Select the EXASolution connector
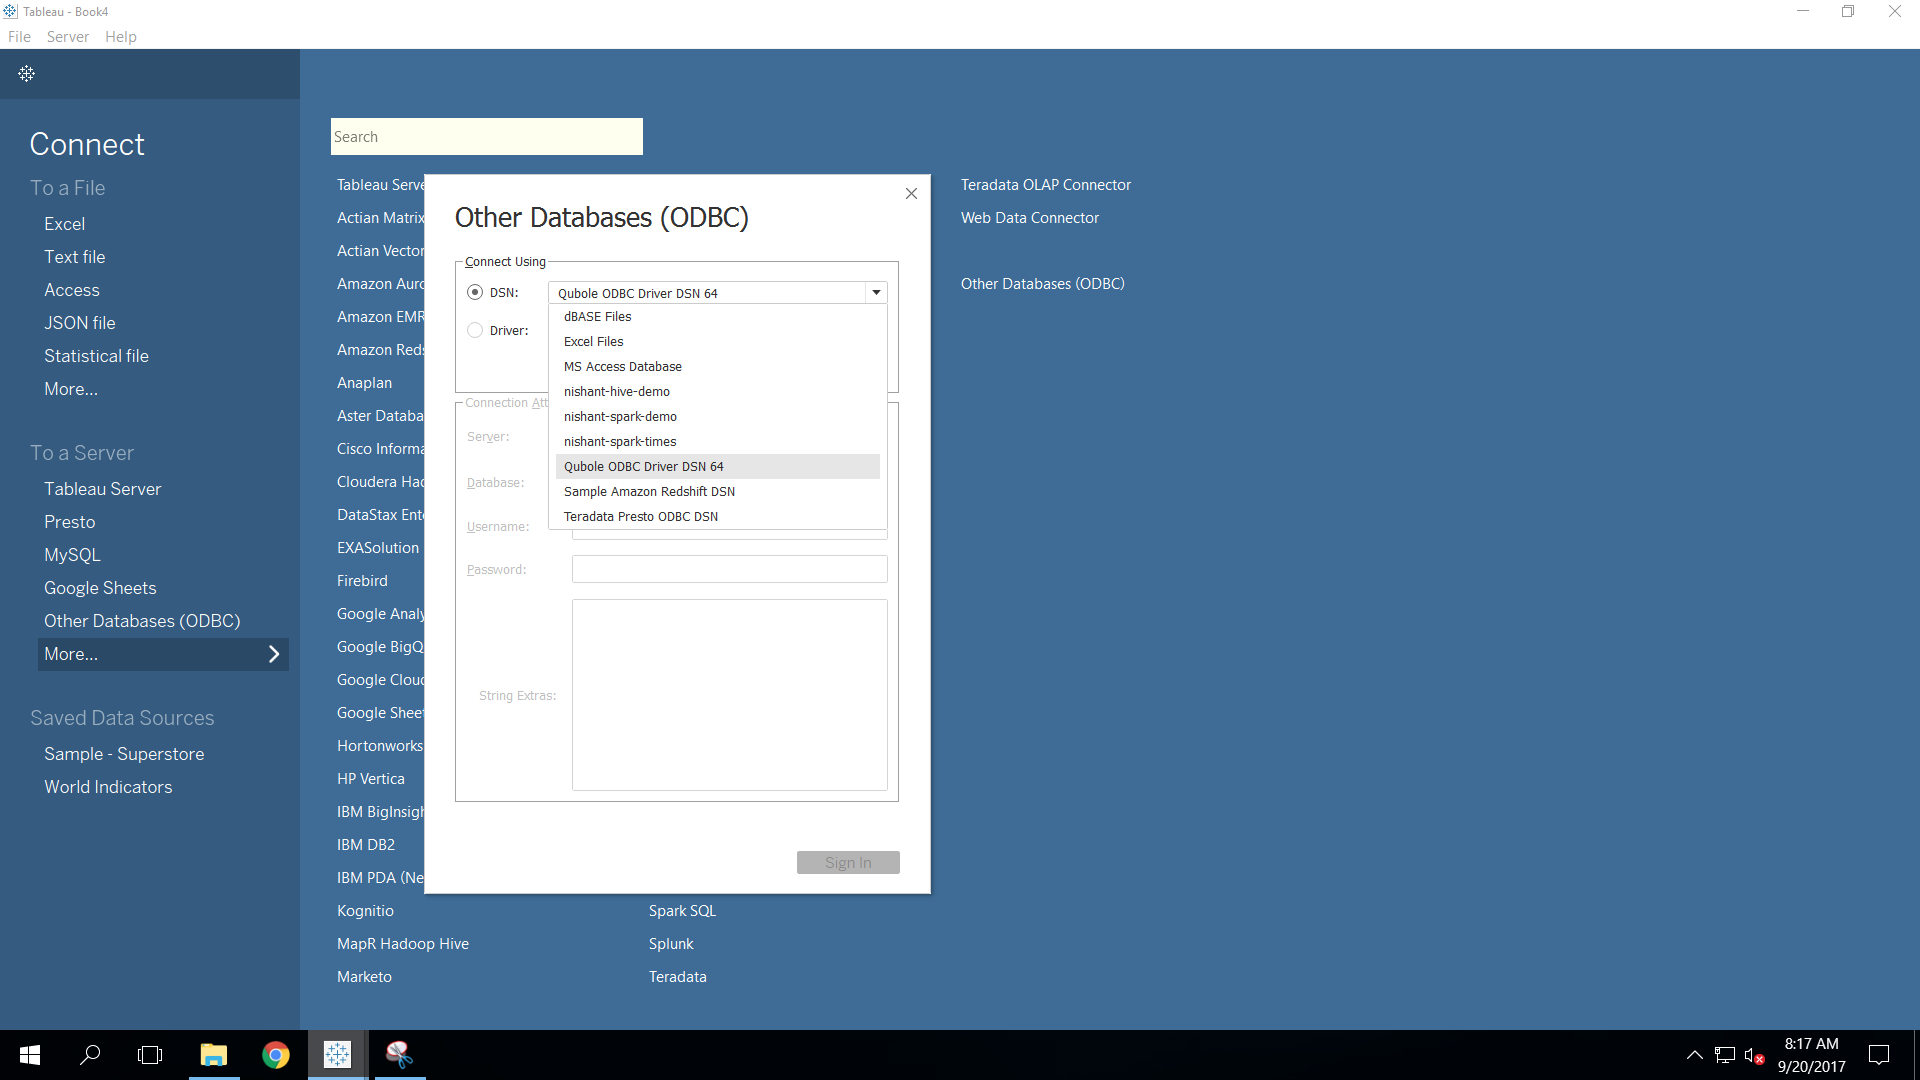1920x1080 pixels. coord(378,548)
